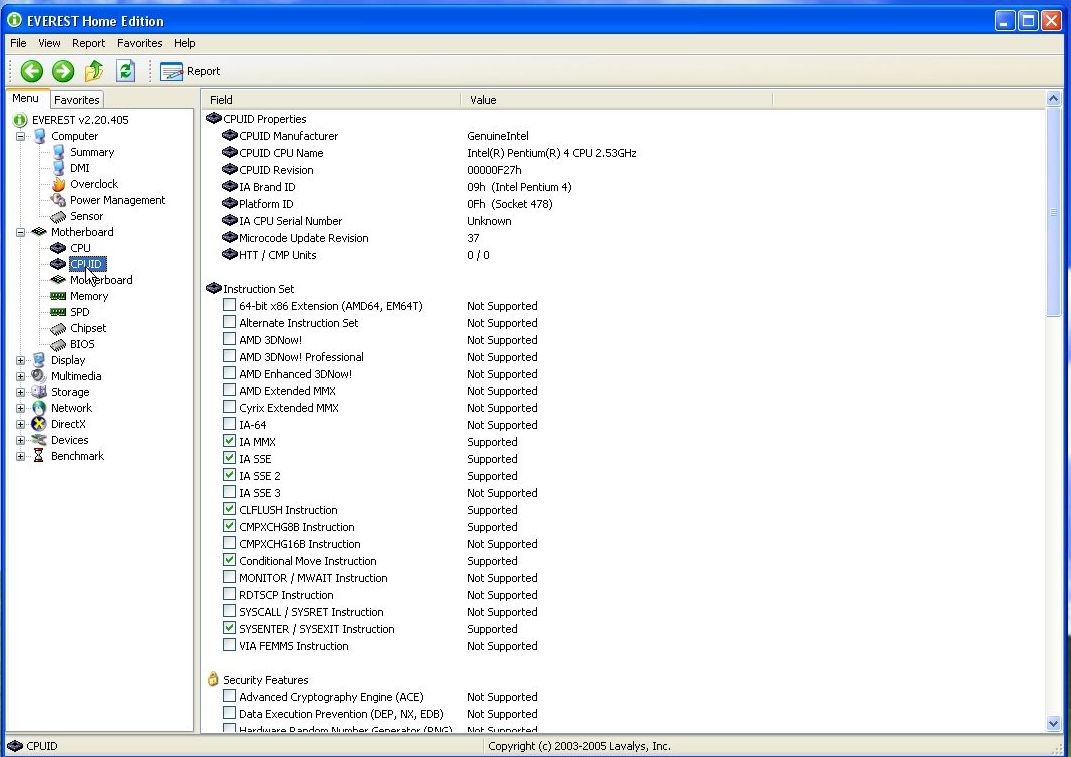Screen dimensions: 1071x757
Task: Click the EVEREST v2.20.405 root icon
Action: 20,120
